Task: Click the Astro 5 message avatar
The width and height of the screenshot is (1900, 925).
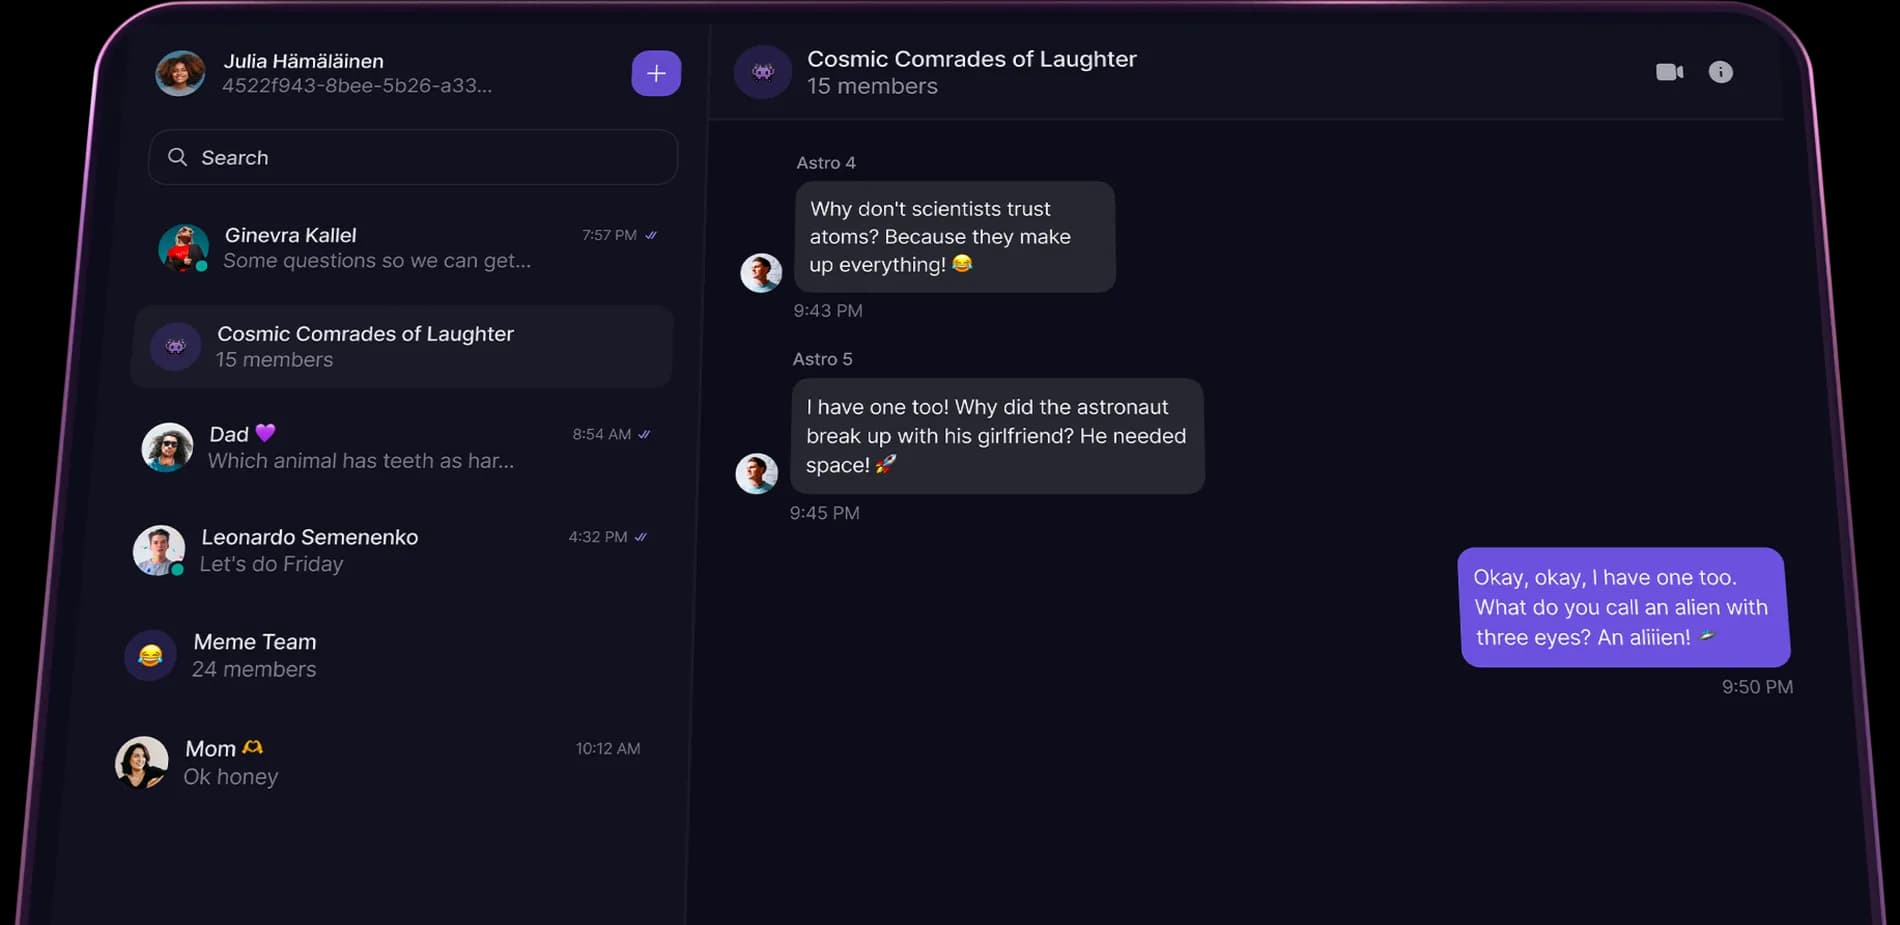Action: point(757,473)
